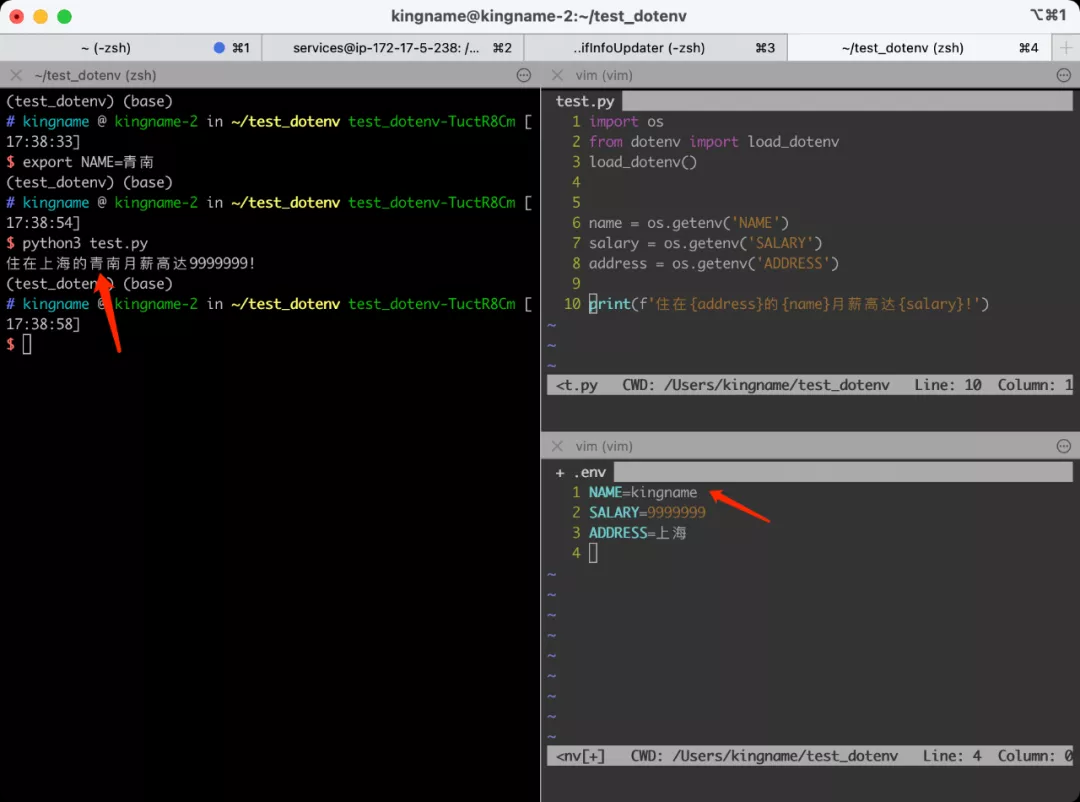Open the options menu of the test.py vim pane
Screen dimensions: 1080x802
coord(1063,75)
